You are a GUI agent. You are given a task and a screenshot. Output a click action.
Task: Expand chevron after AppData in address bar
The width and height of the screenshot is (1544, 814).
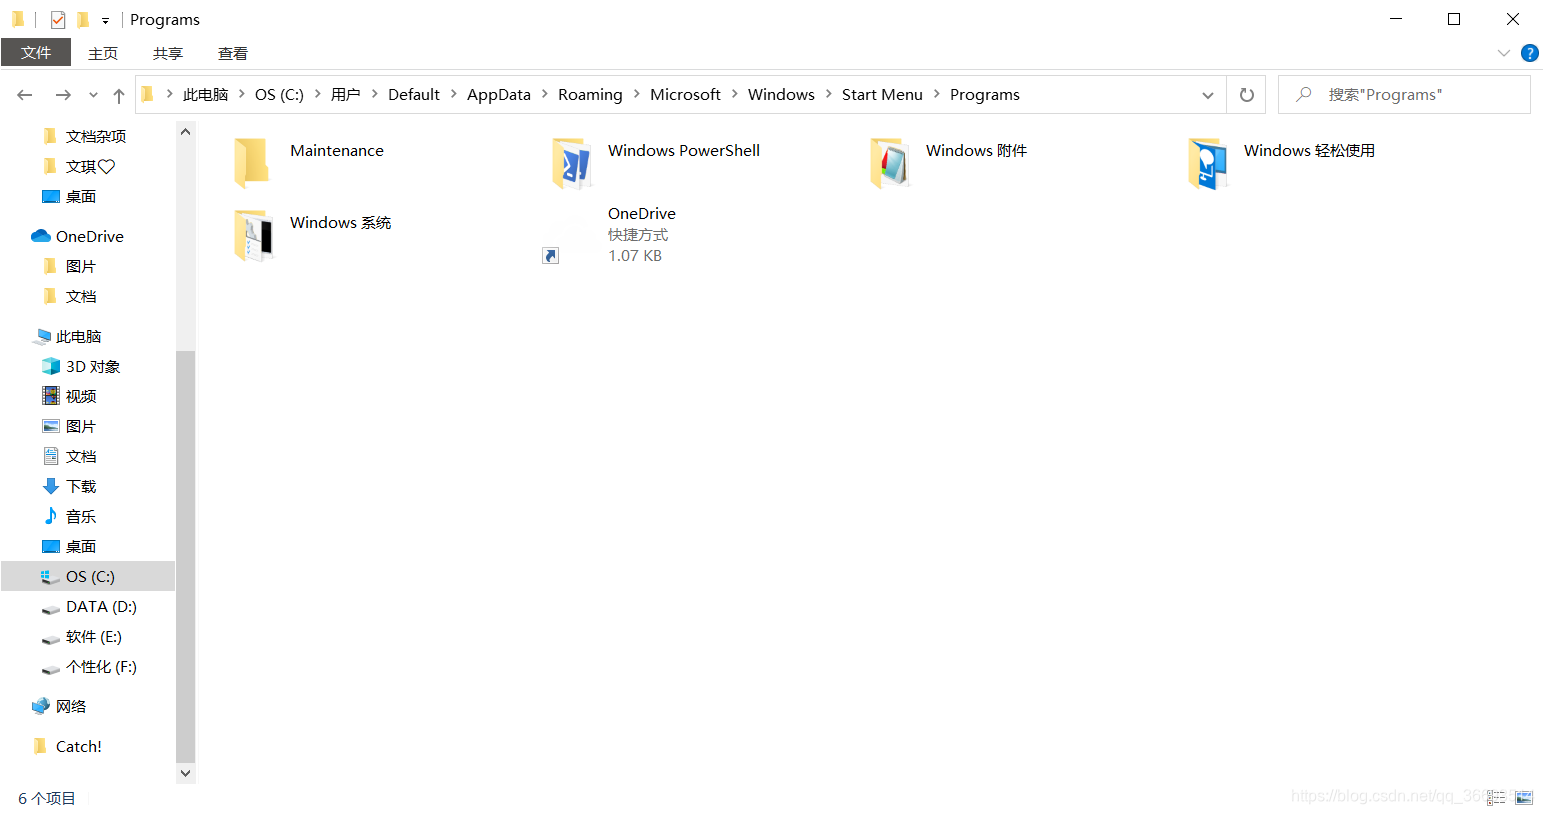click(x=545, y=94)
